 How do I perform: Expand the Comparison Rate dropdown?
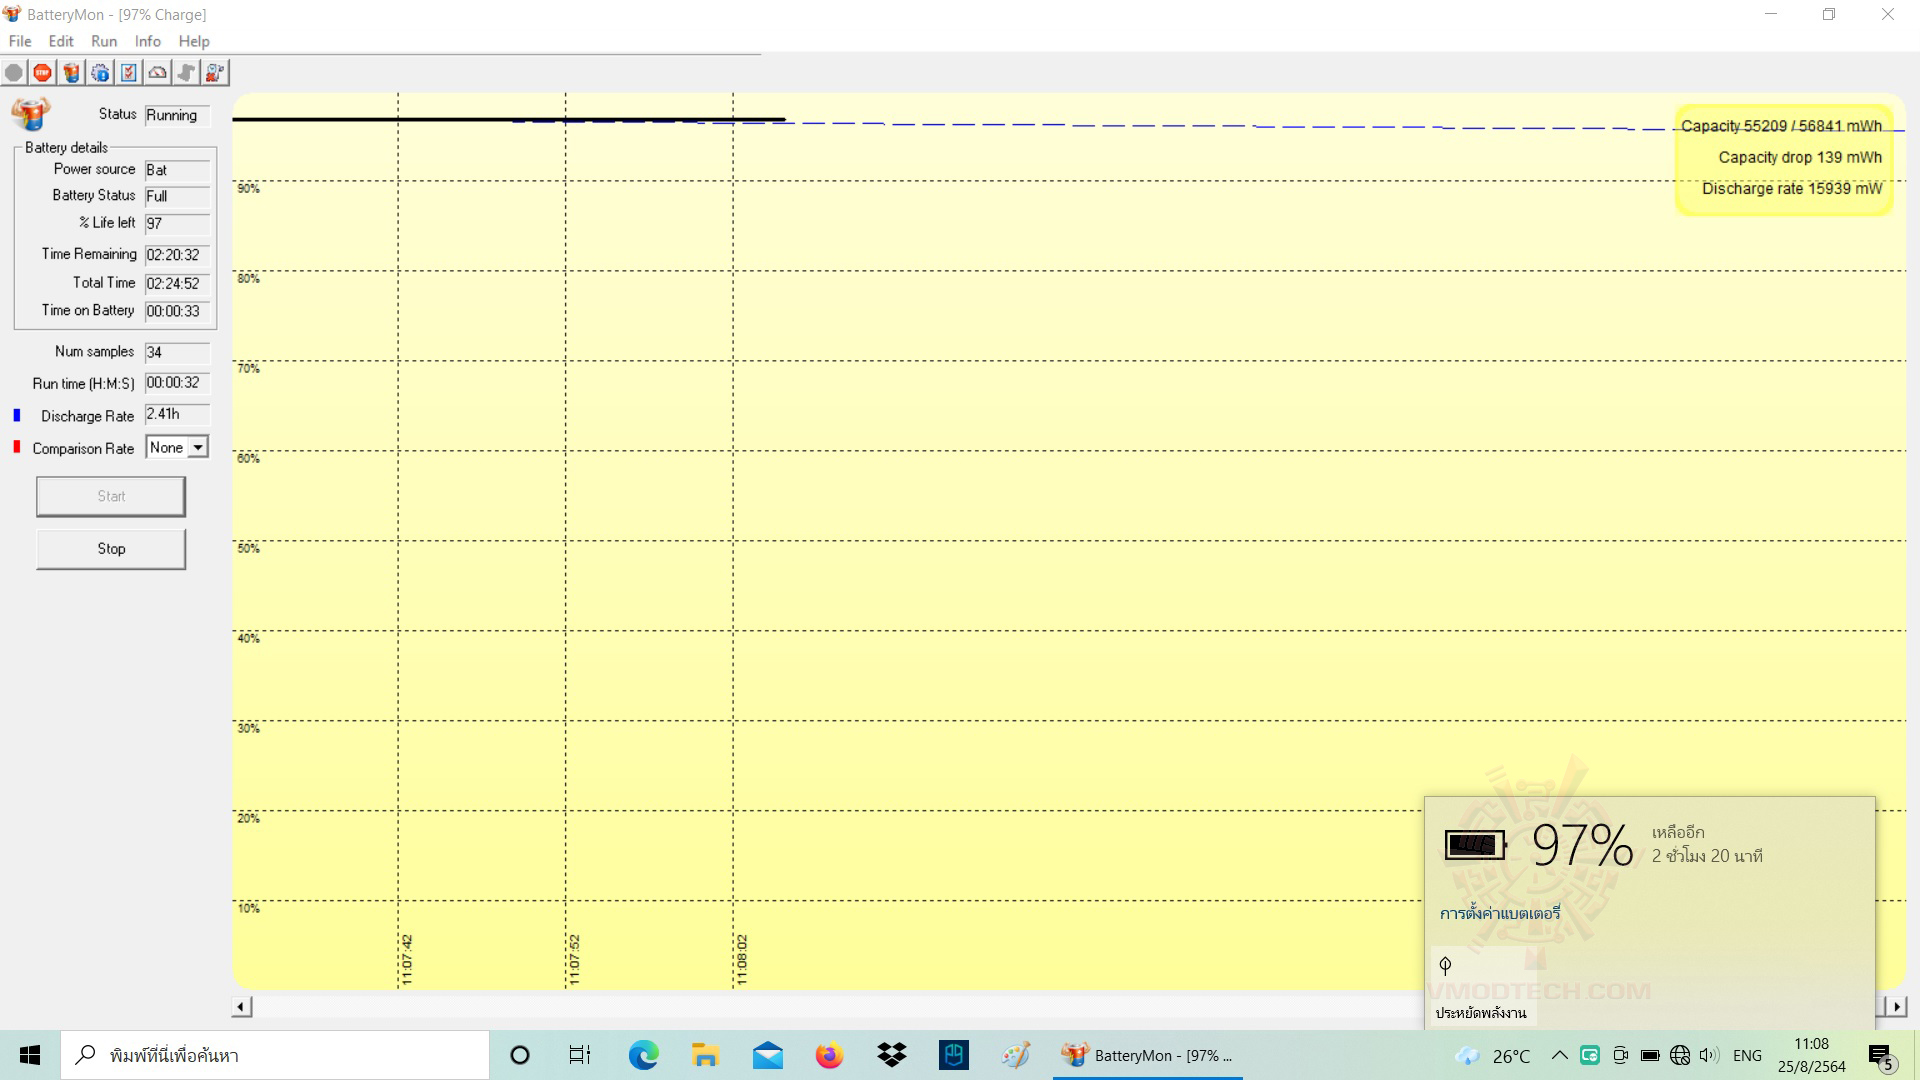coord(198,448)
